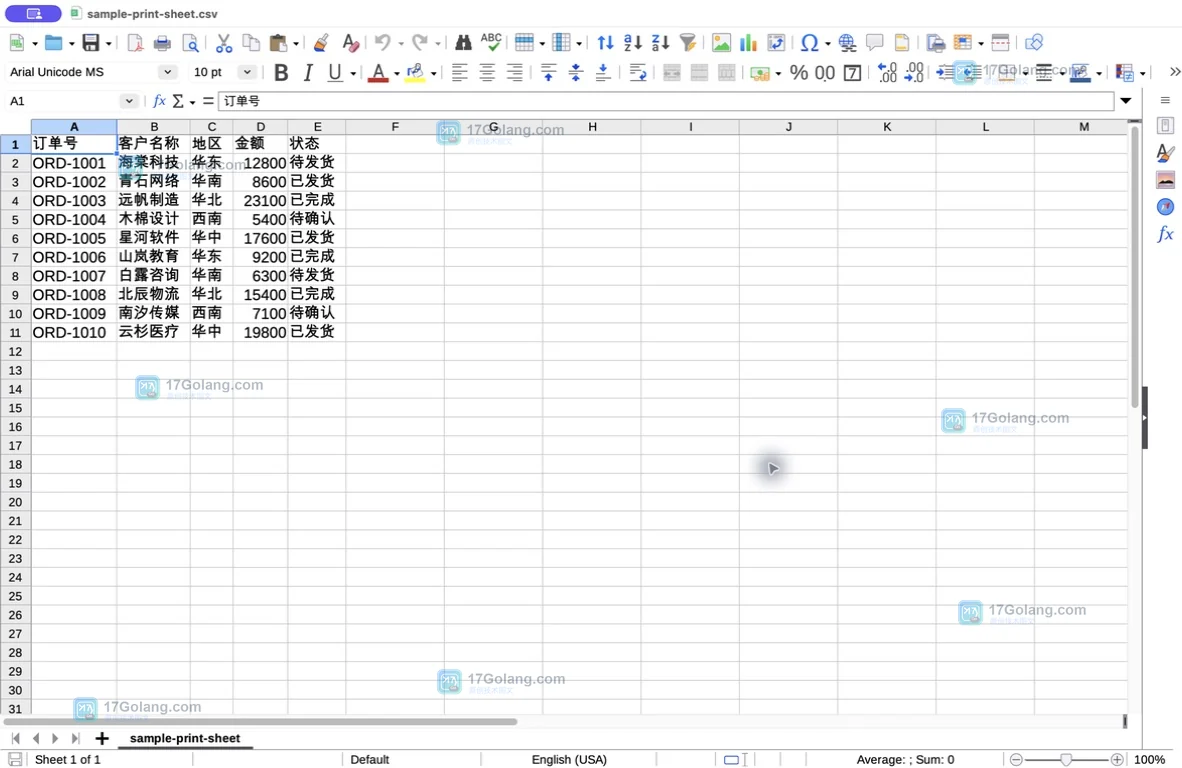
Task: Click the Print icon
Action: coord(162,43)
